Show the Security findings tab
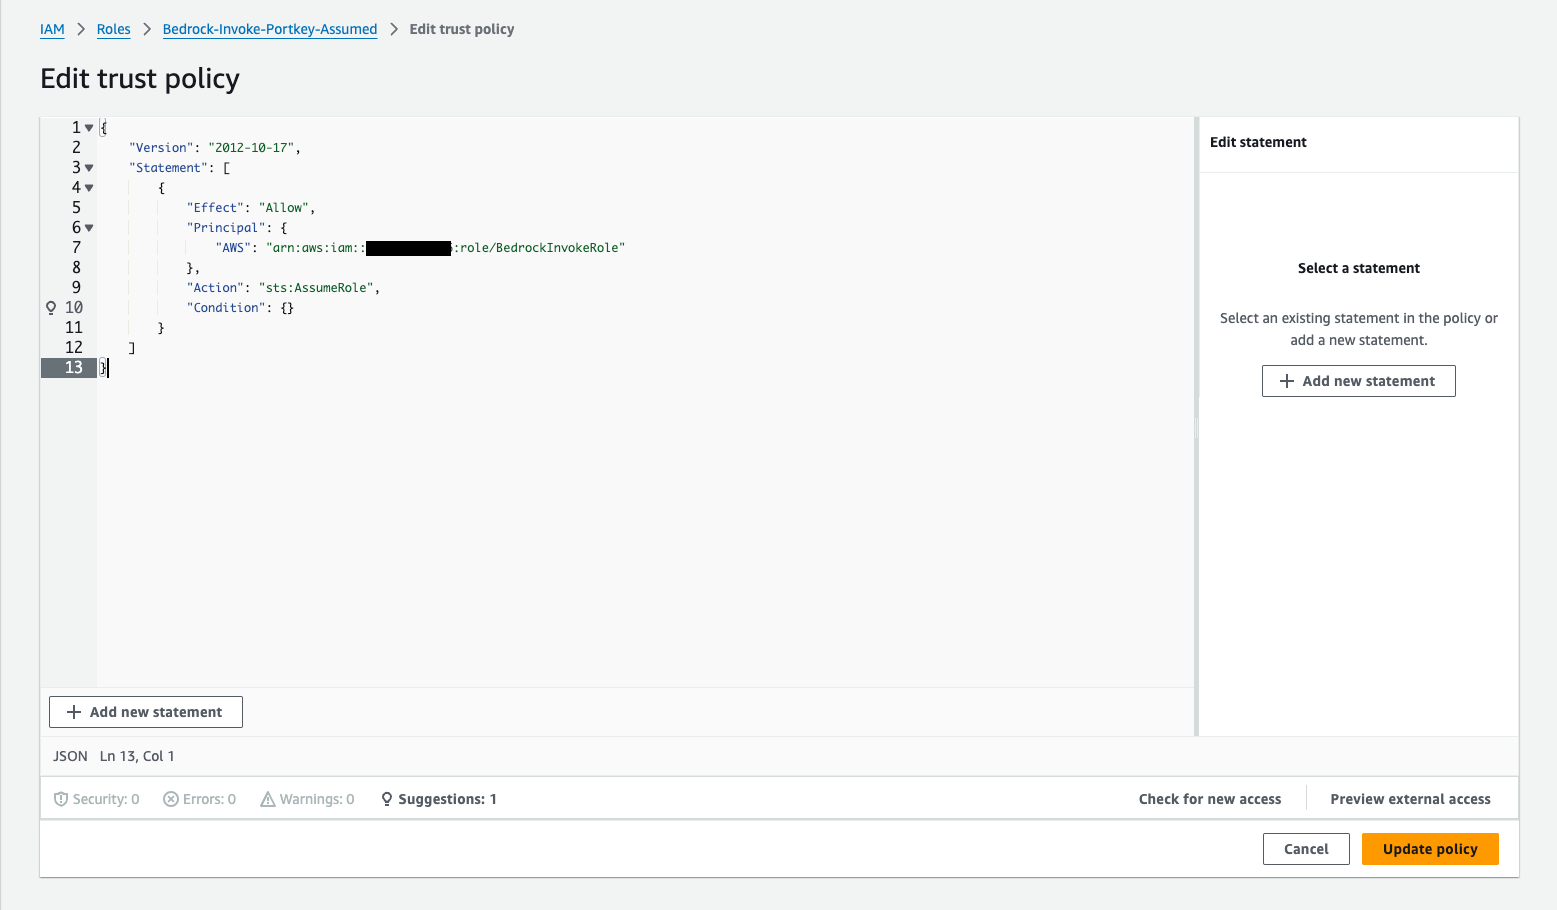The image size is (1557, 910). [96, 799]
